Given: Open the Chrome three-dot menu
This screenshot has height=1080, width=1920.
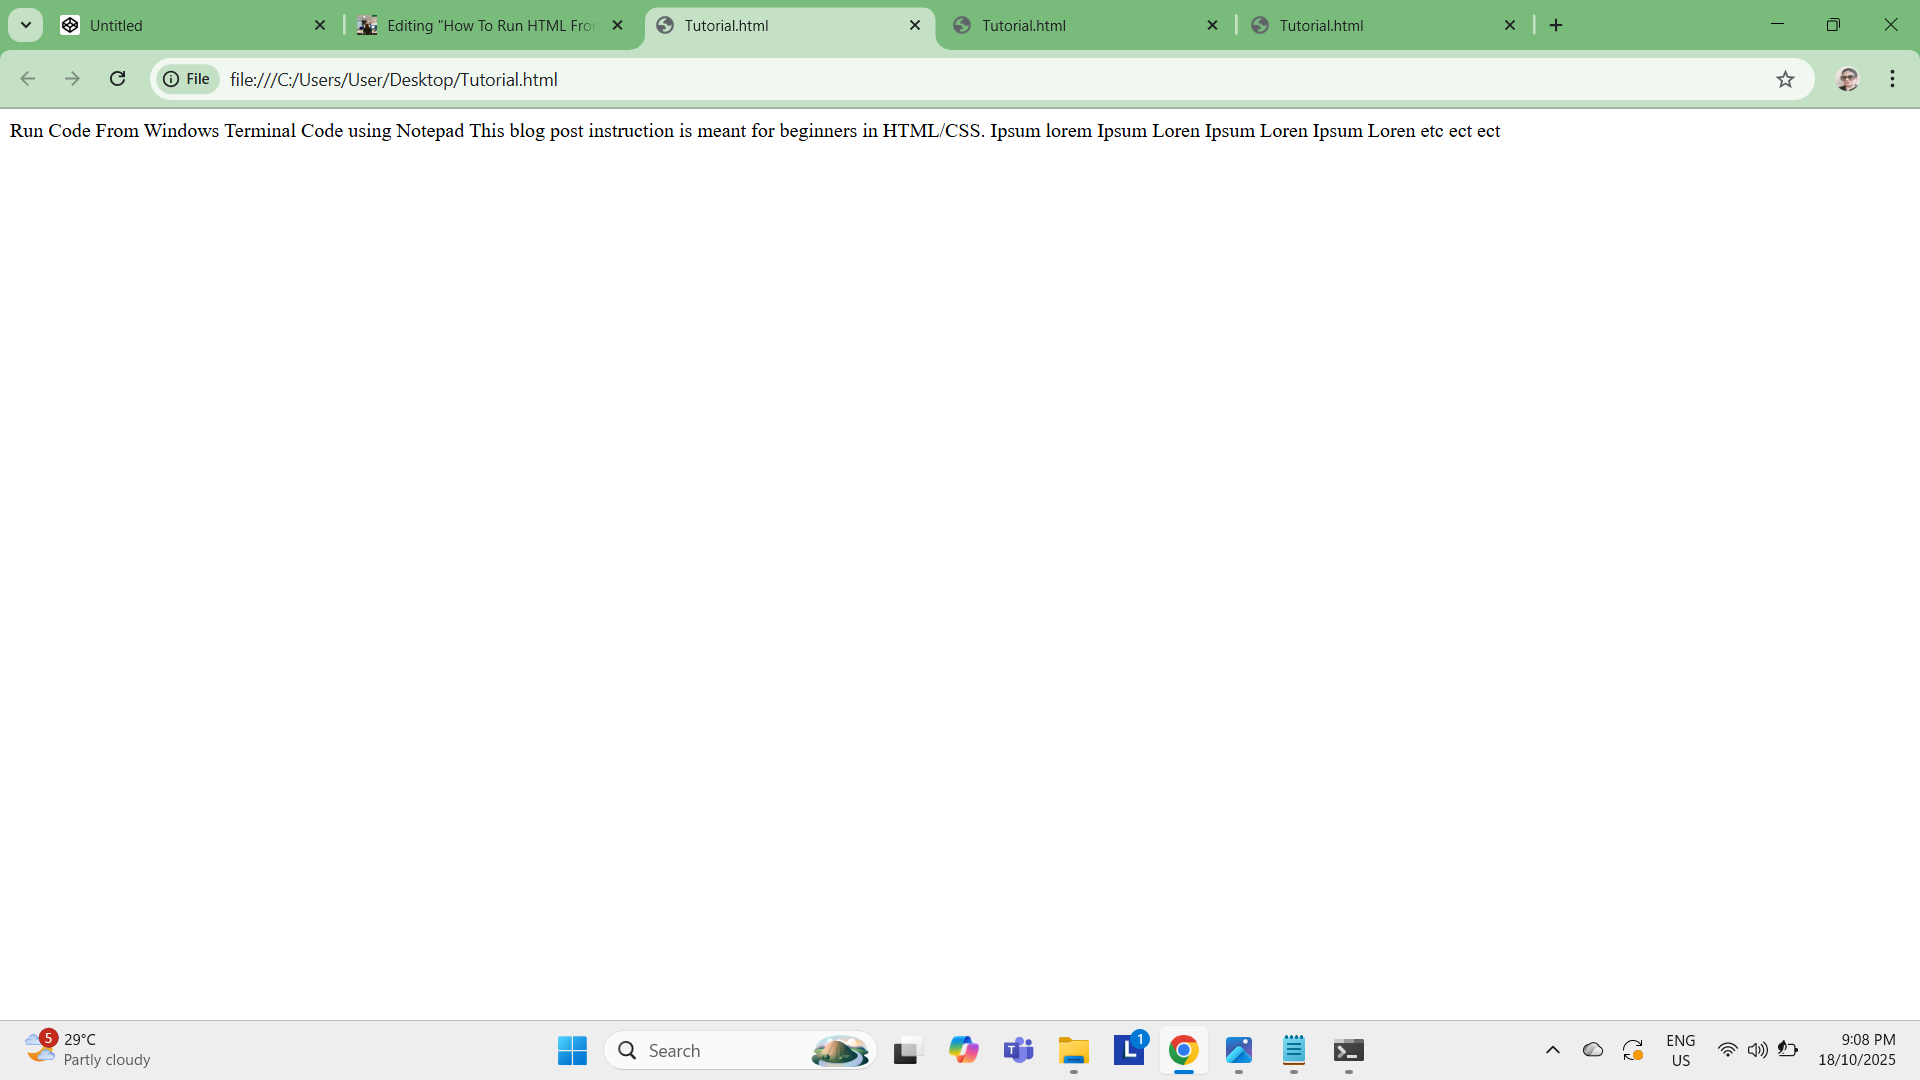Looking at the screenshot, I should coord(1892,79).
